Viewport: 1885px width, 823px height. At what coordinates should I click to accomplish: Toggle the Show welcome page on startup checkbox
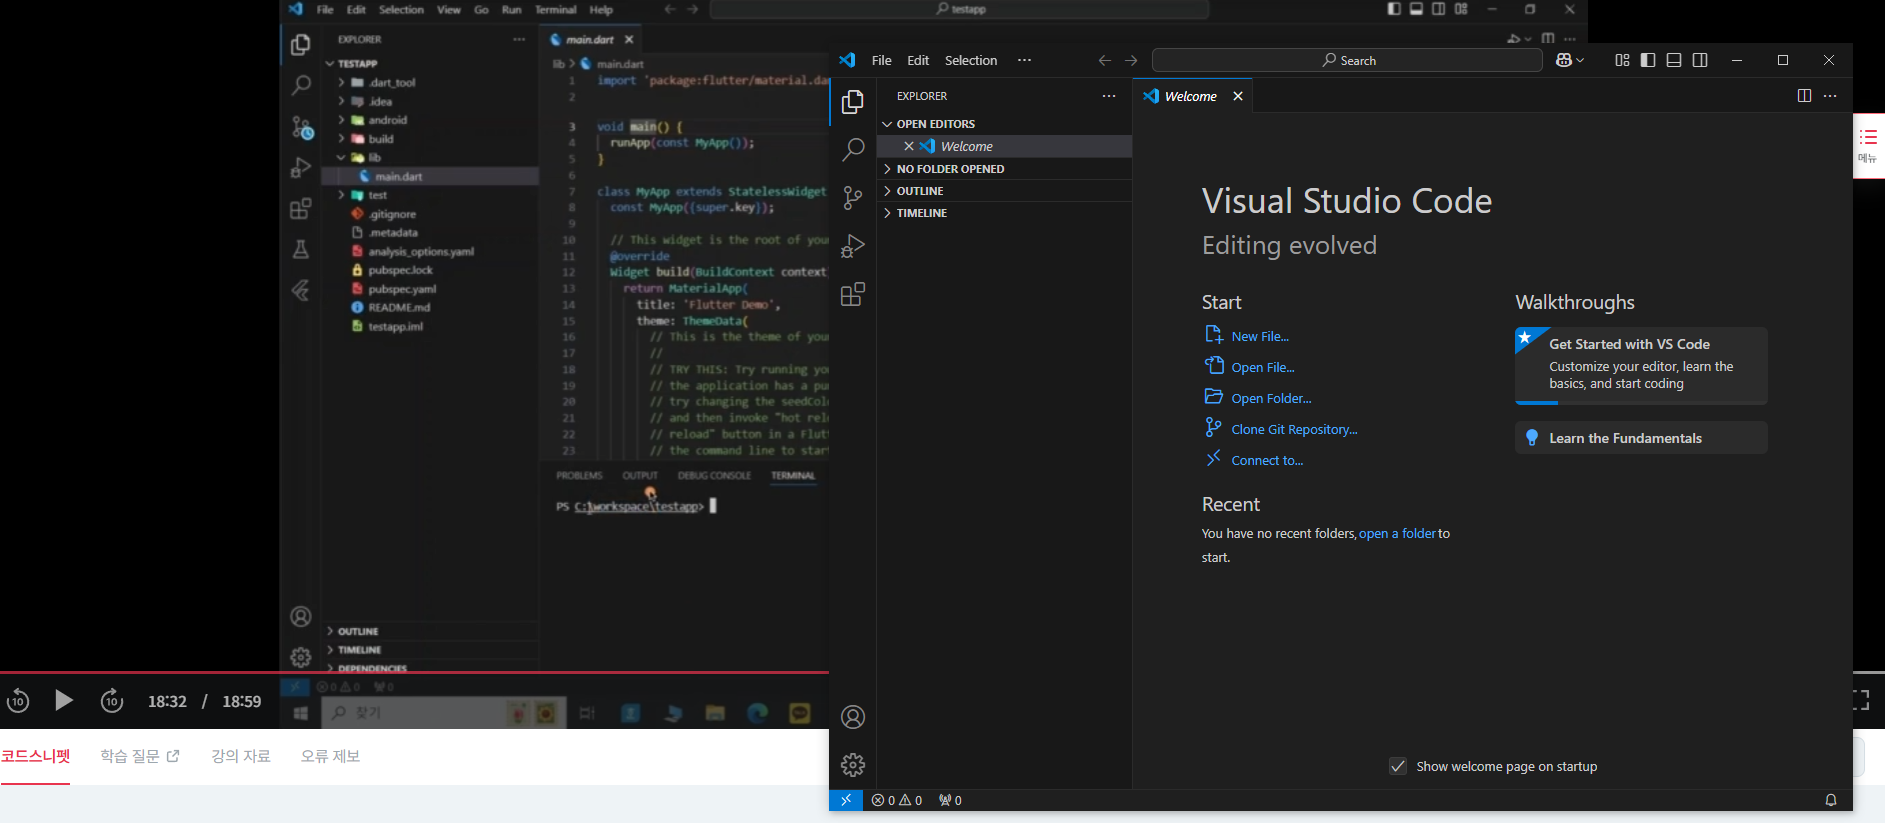(1398, 766)
